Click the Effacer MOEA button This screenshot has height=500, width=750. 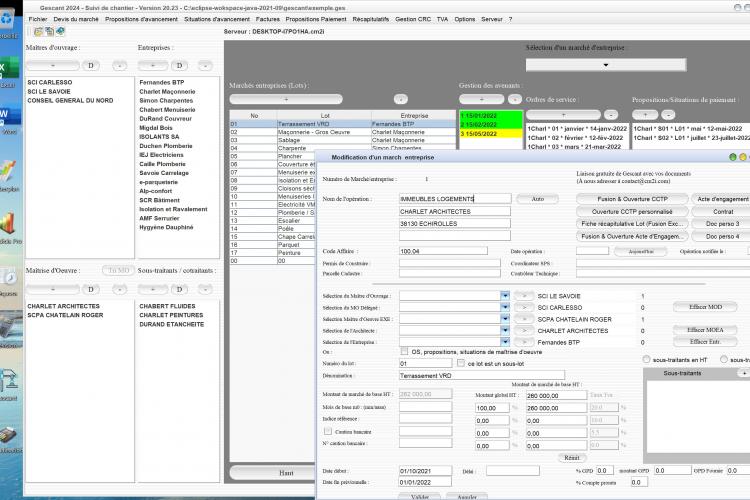click(706, 330)
